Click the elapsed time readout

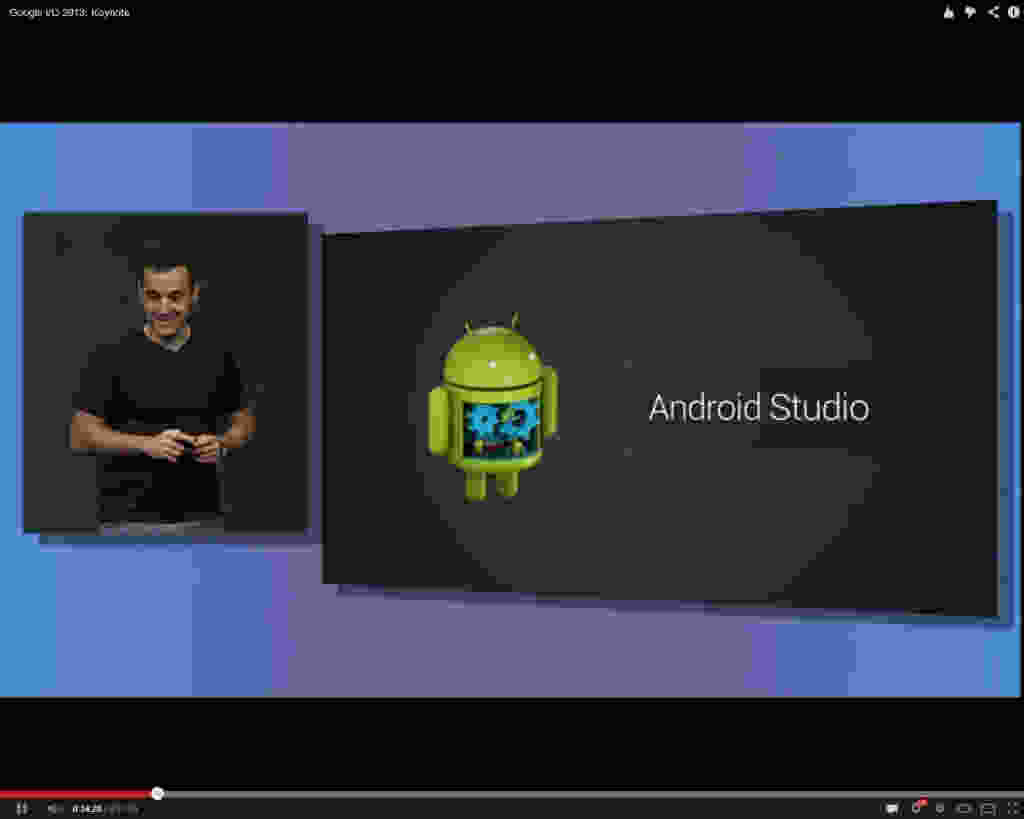tap(87, 809)
